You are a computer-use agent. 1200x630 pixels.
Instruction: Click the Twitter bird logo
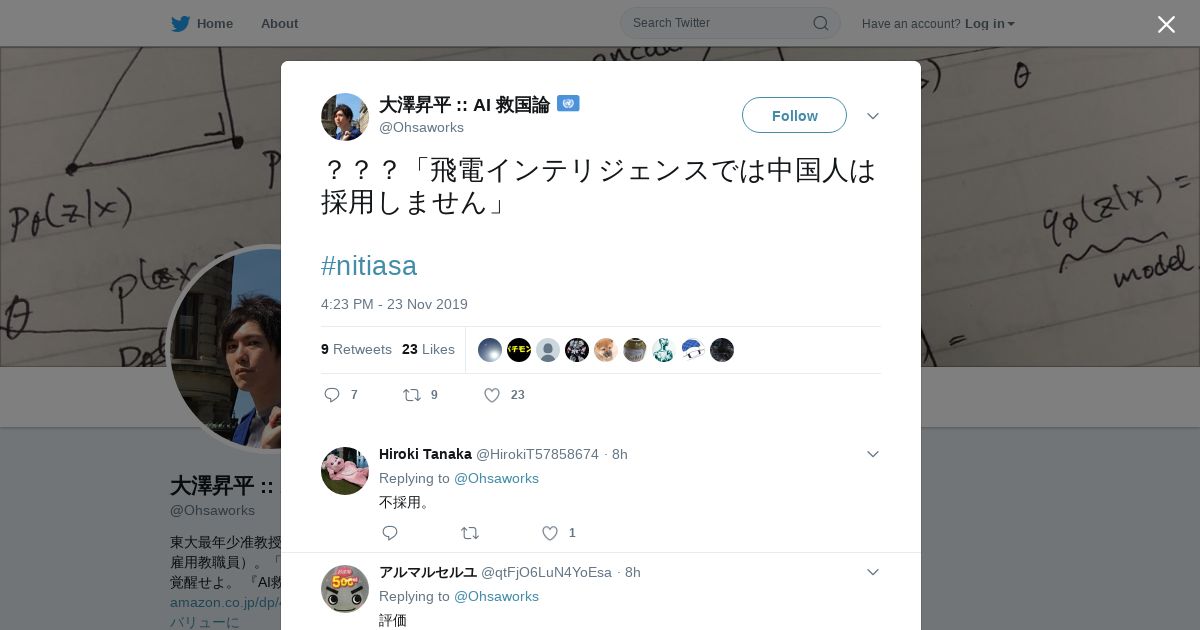click(x=180, y=23)
